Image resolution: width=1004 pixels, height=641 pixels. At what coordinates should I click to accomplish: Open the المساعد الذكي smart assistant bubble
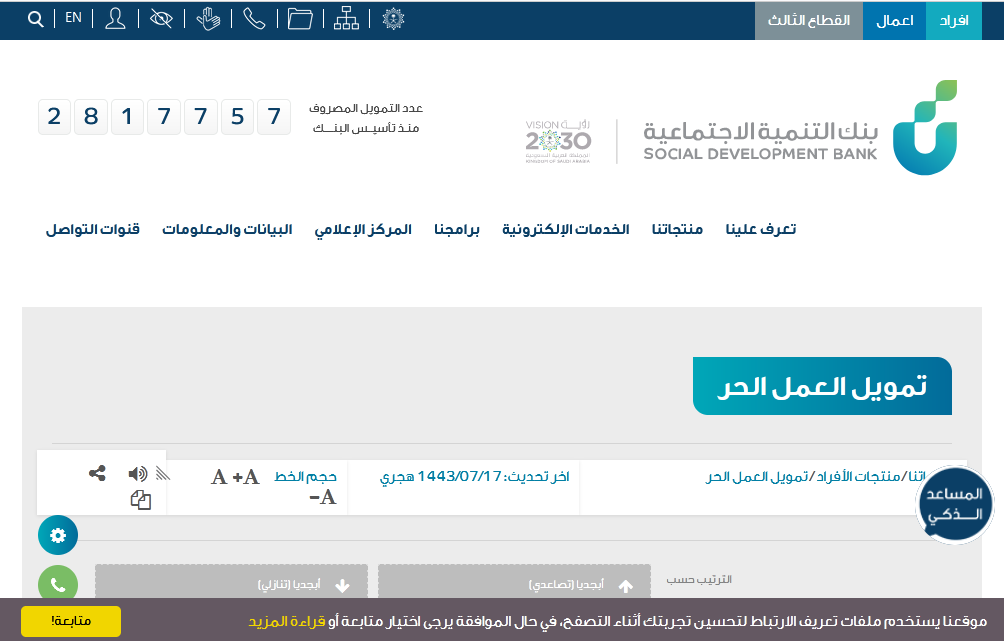(x=955, y=505)
